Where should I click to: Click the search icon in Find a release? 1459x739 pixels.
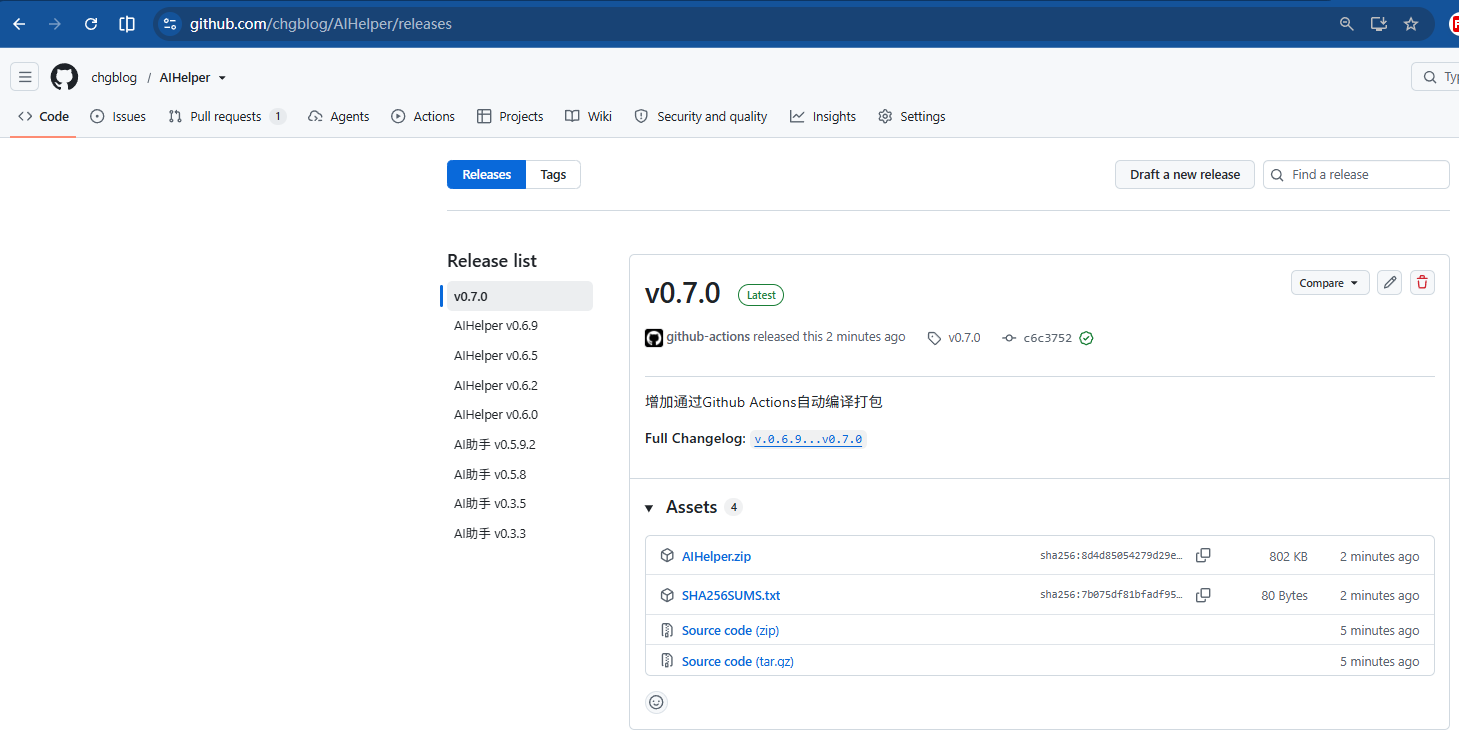click(x=1277, y=175)
